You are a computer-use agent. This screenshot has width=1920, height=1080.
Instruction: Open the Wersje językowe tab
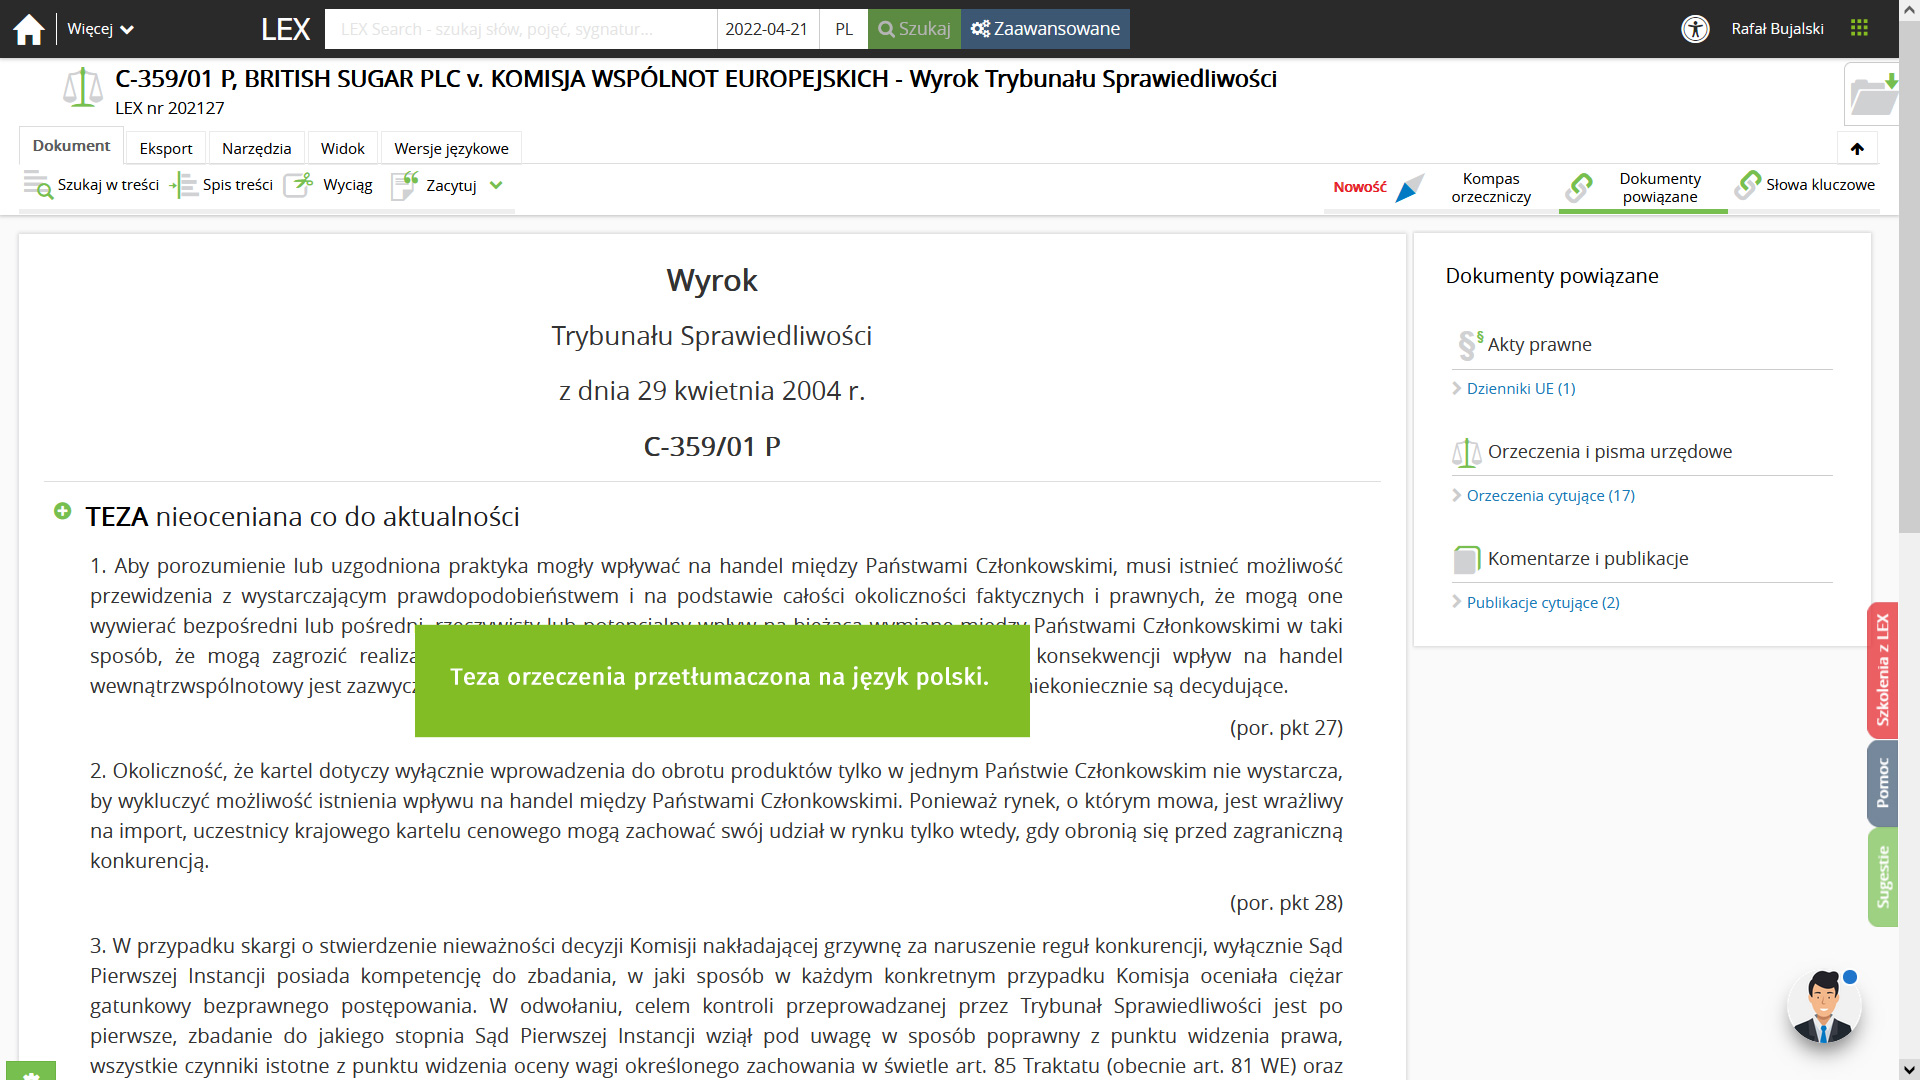coord(451,148)
